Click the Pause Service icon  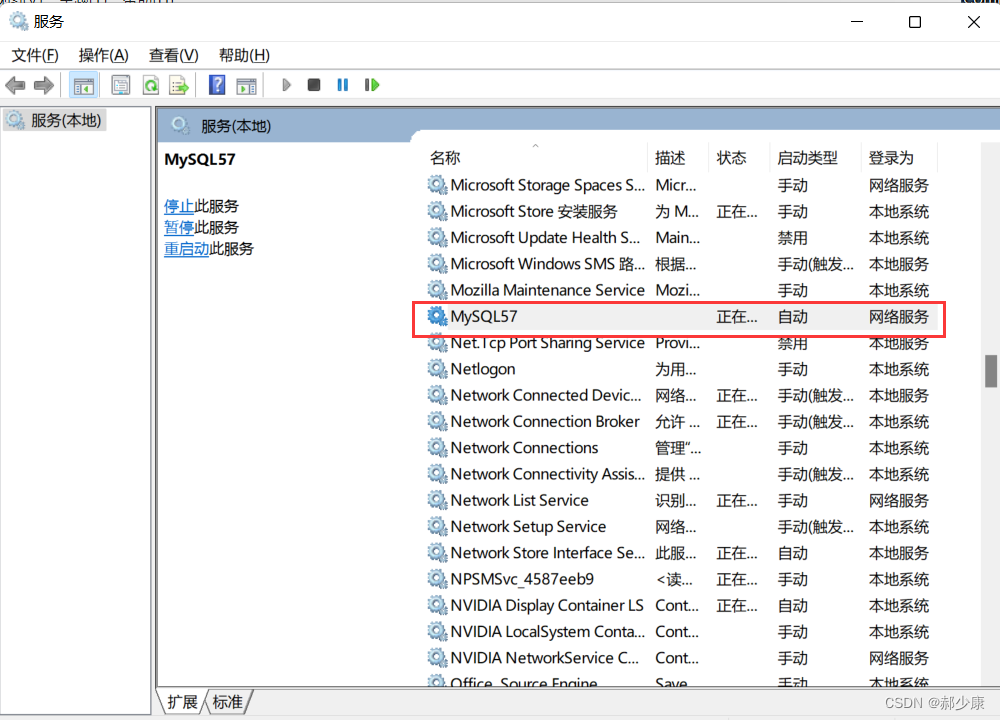(343, 85)
